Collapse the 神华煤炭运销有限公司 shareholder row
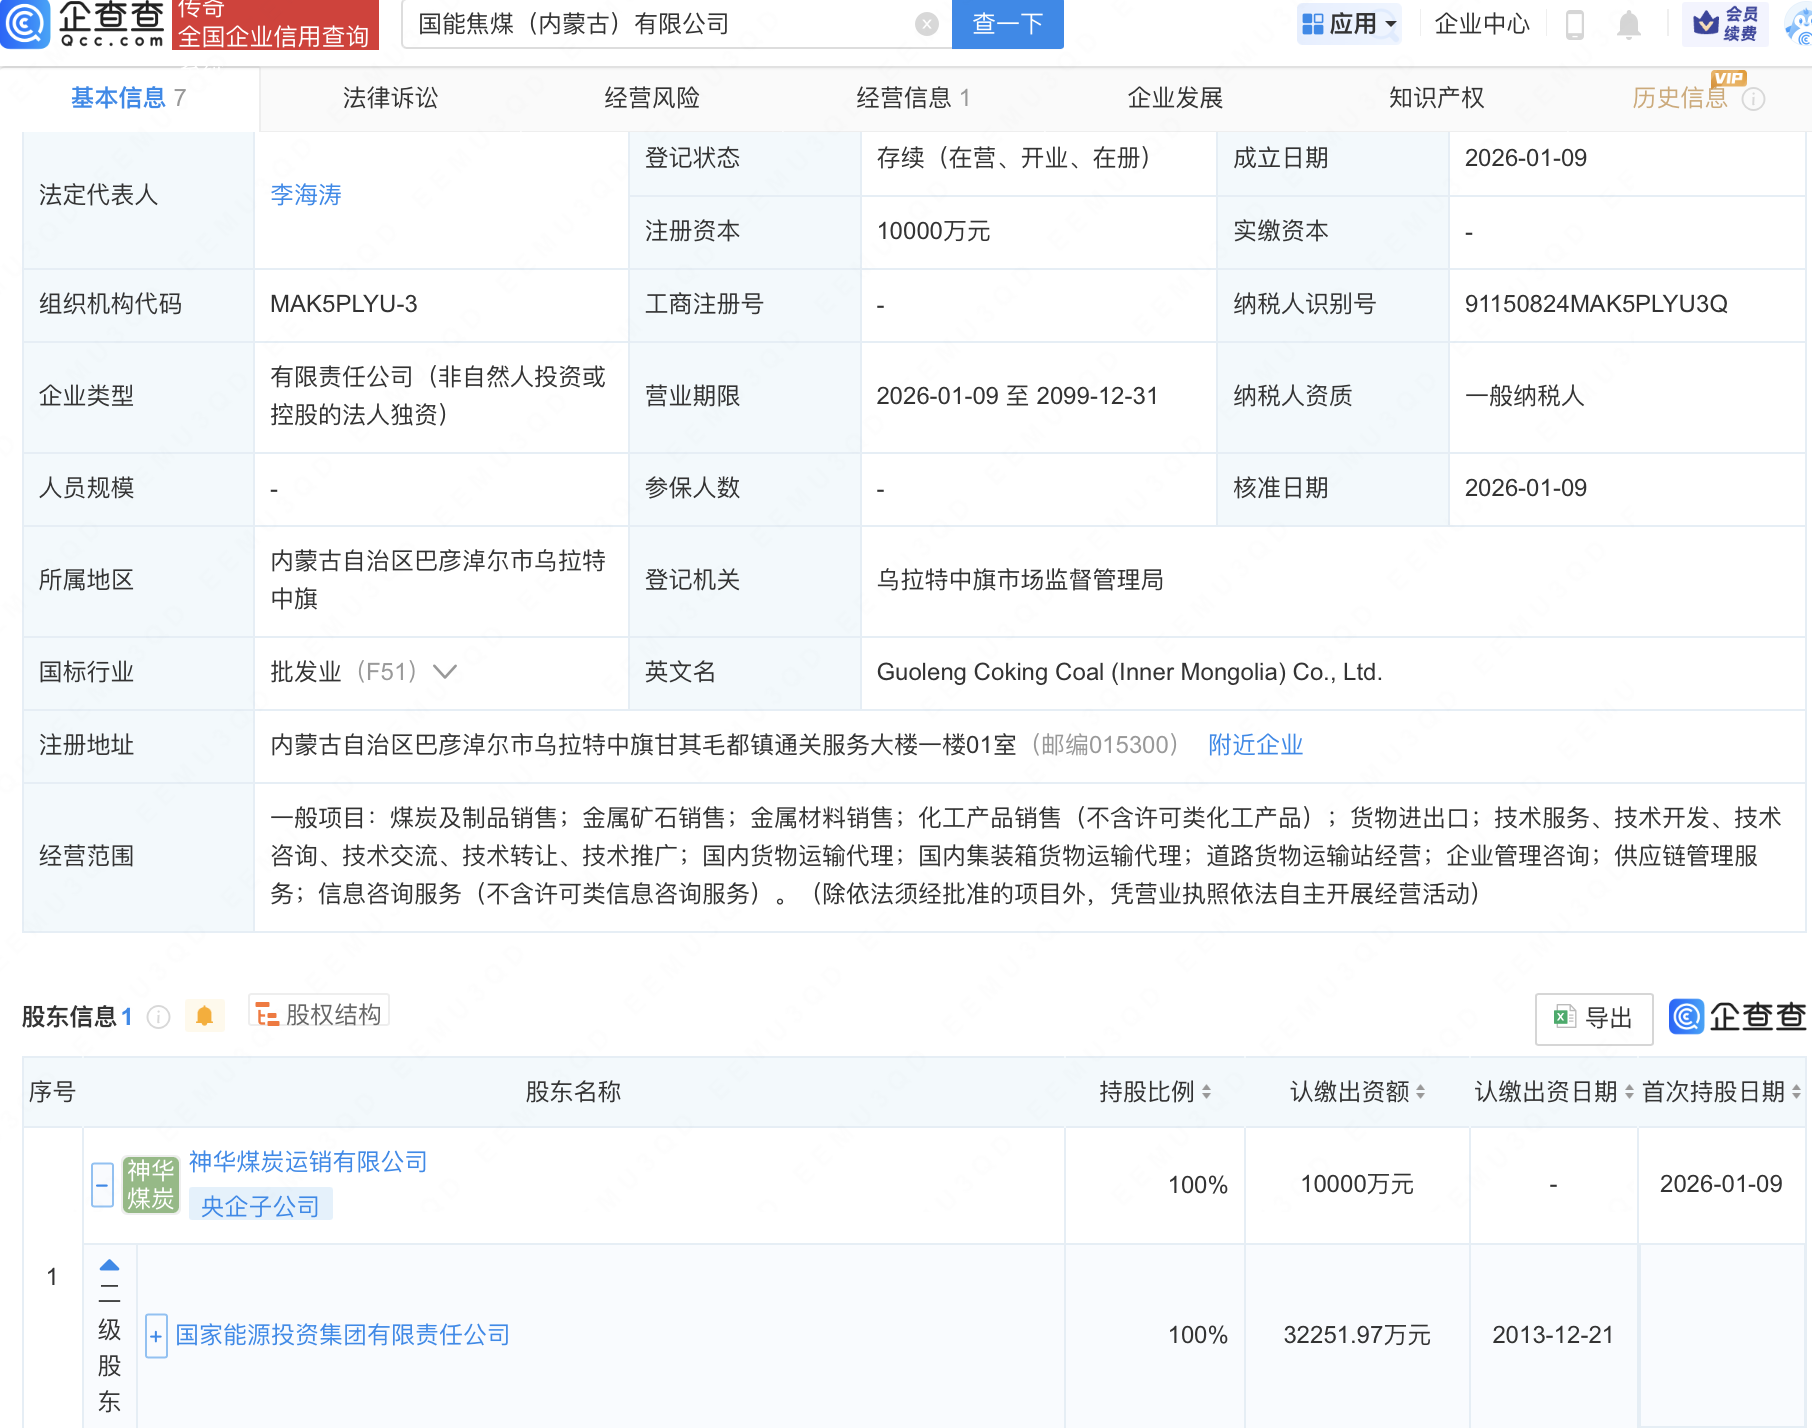This screenshot has height=1428, width=1812. coord(102,1185)
